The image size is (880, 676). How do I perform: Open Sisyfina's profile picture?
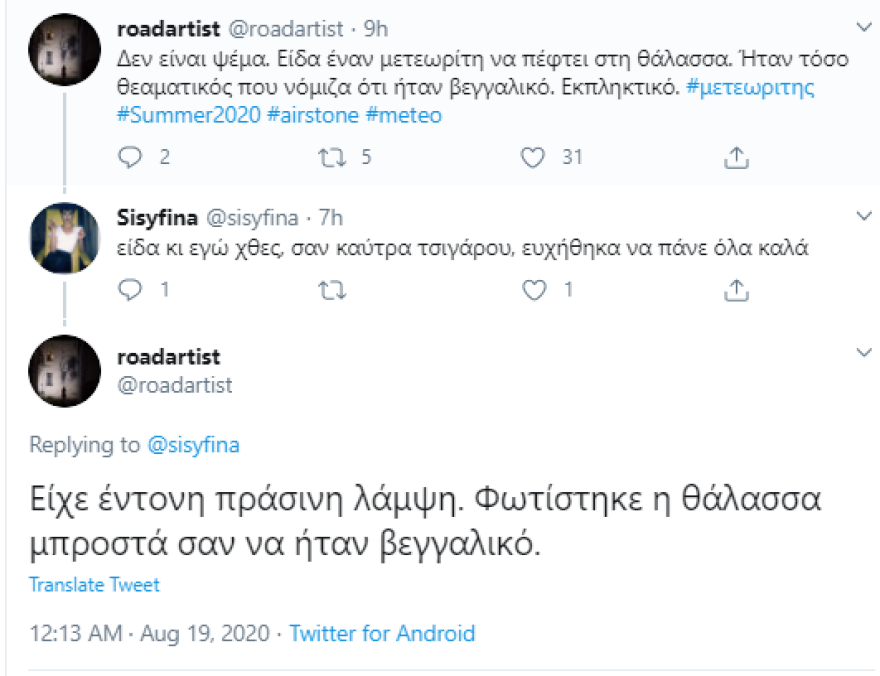tap(64, 237)
